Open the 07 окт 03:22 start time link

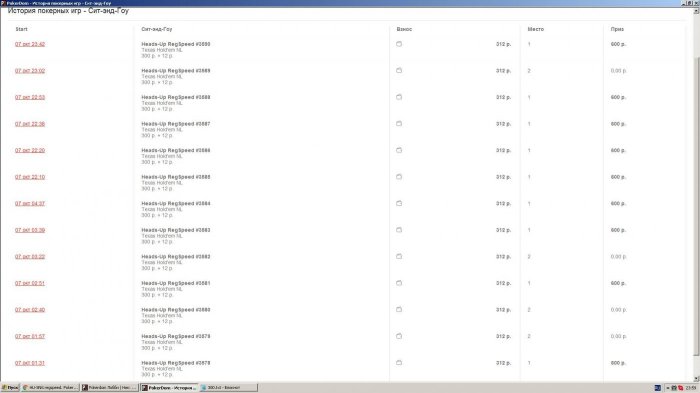[x=30, y=257]
